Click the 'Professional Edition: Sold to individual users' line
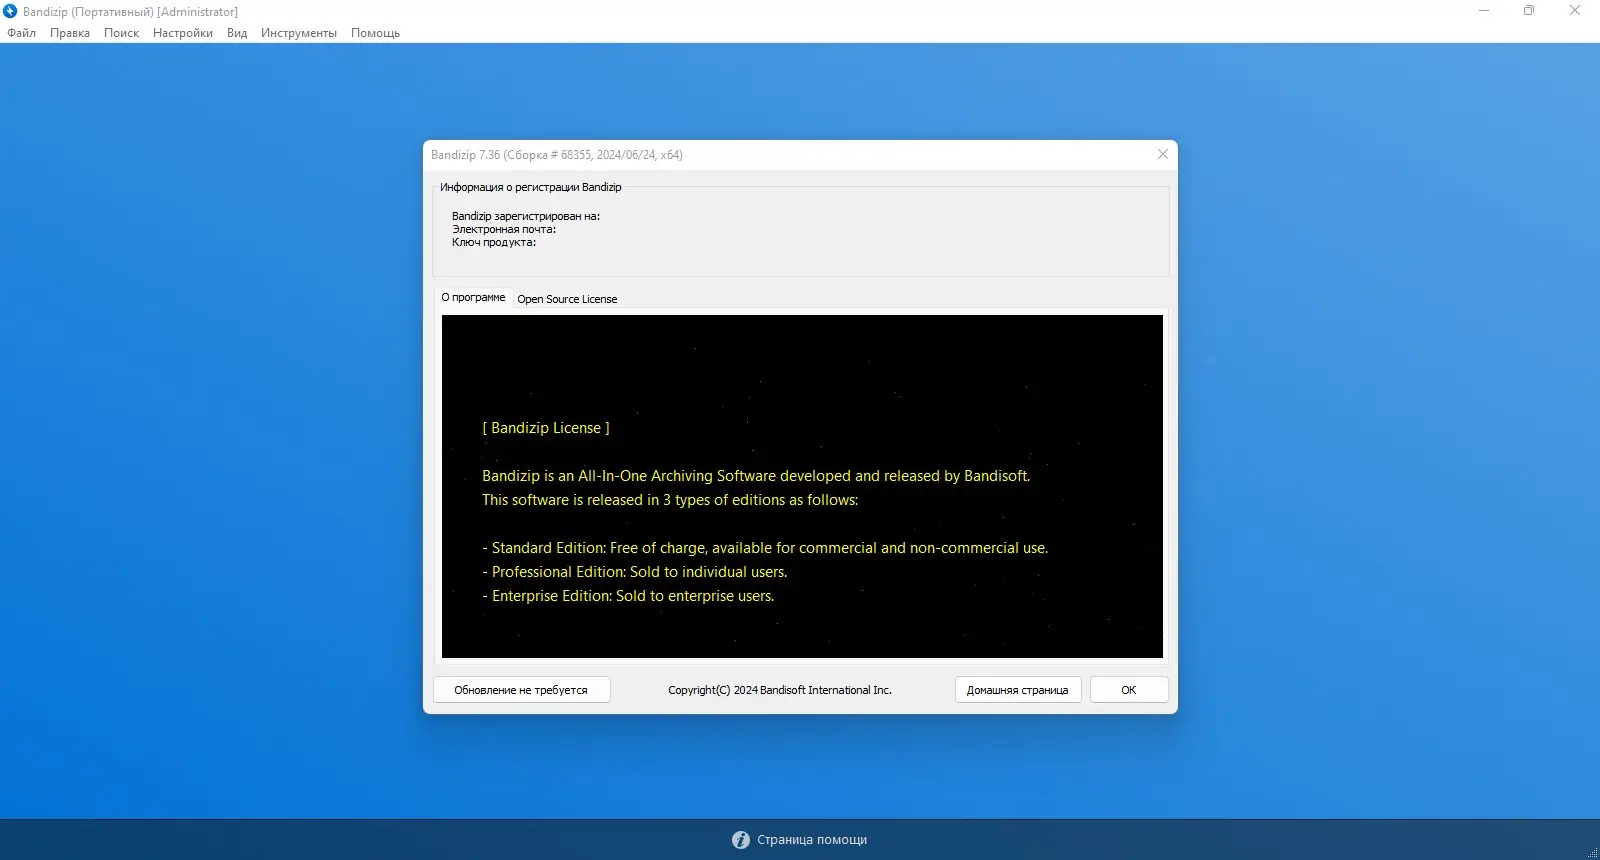This screenshot has width=1600, height=860. coord(635,572)
